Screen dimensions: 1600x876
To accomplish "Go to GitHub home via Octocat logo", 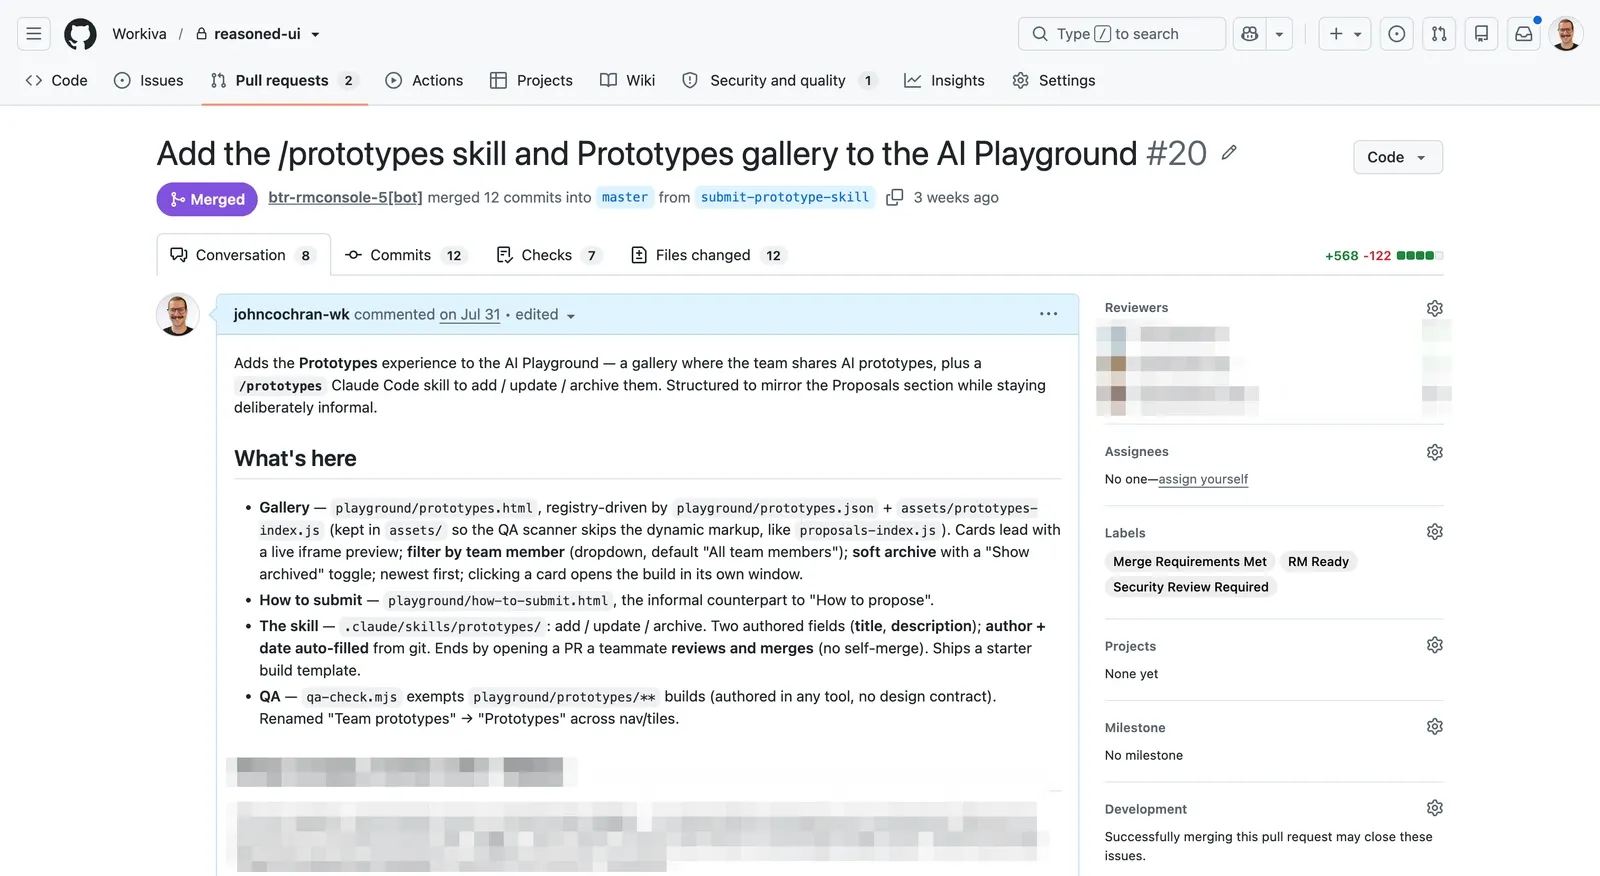I will [x=80, y=34].
